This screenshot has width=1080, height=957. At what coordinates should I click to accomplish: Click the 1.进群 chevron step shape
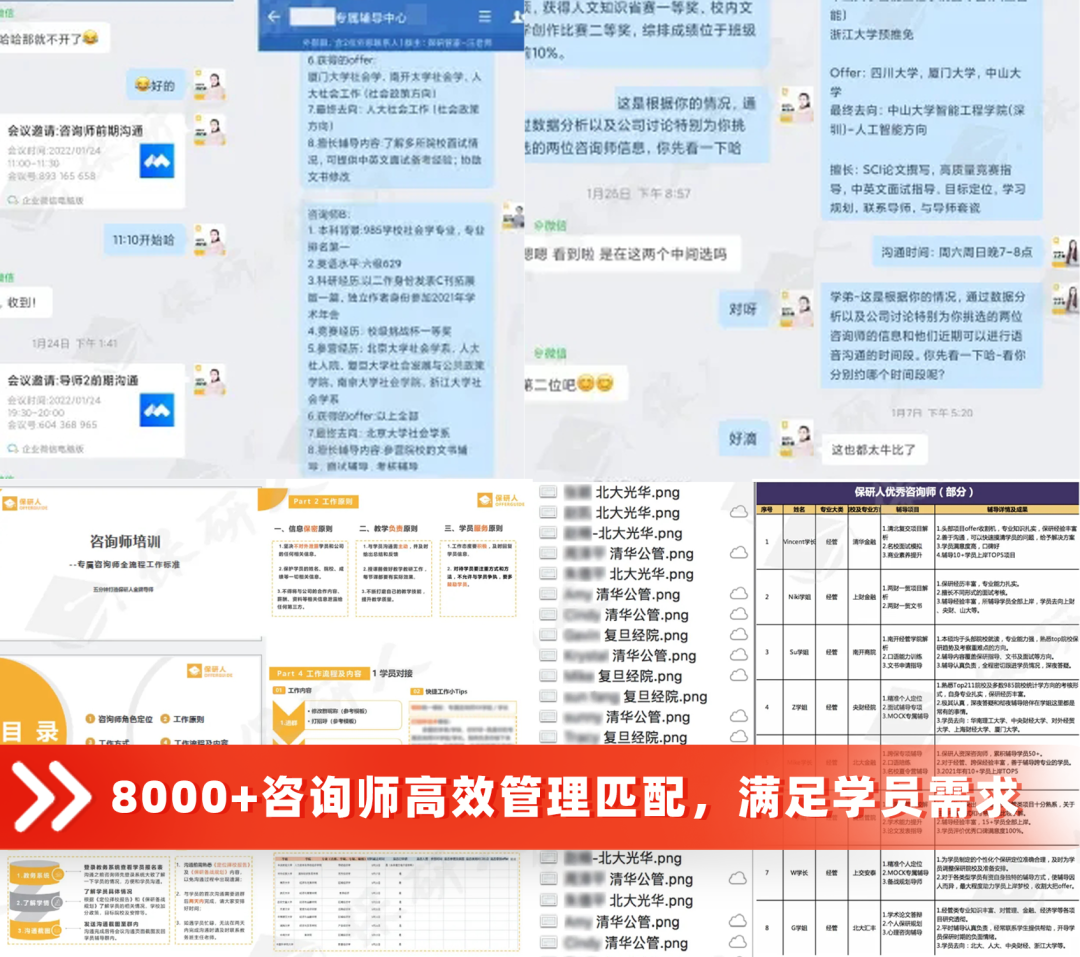(289, 721)
